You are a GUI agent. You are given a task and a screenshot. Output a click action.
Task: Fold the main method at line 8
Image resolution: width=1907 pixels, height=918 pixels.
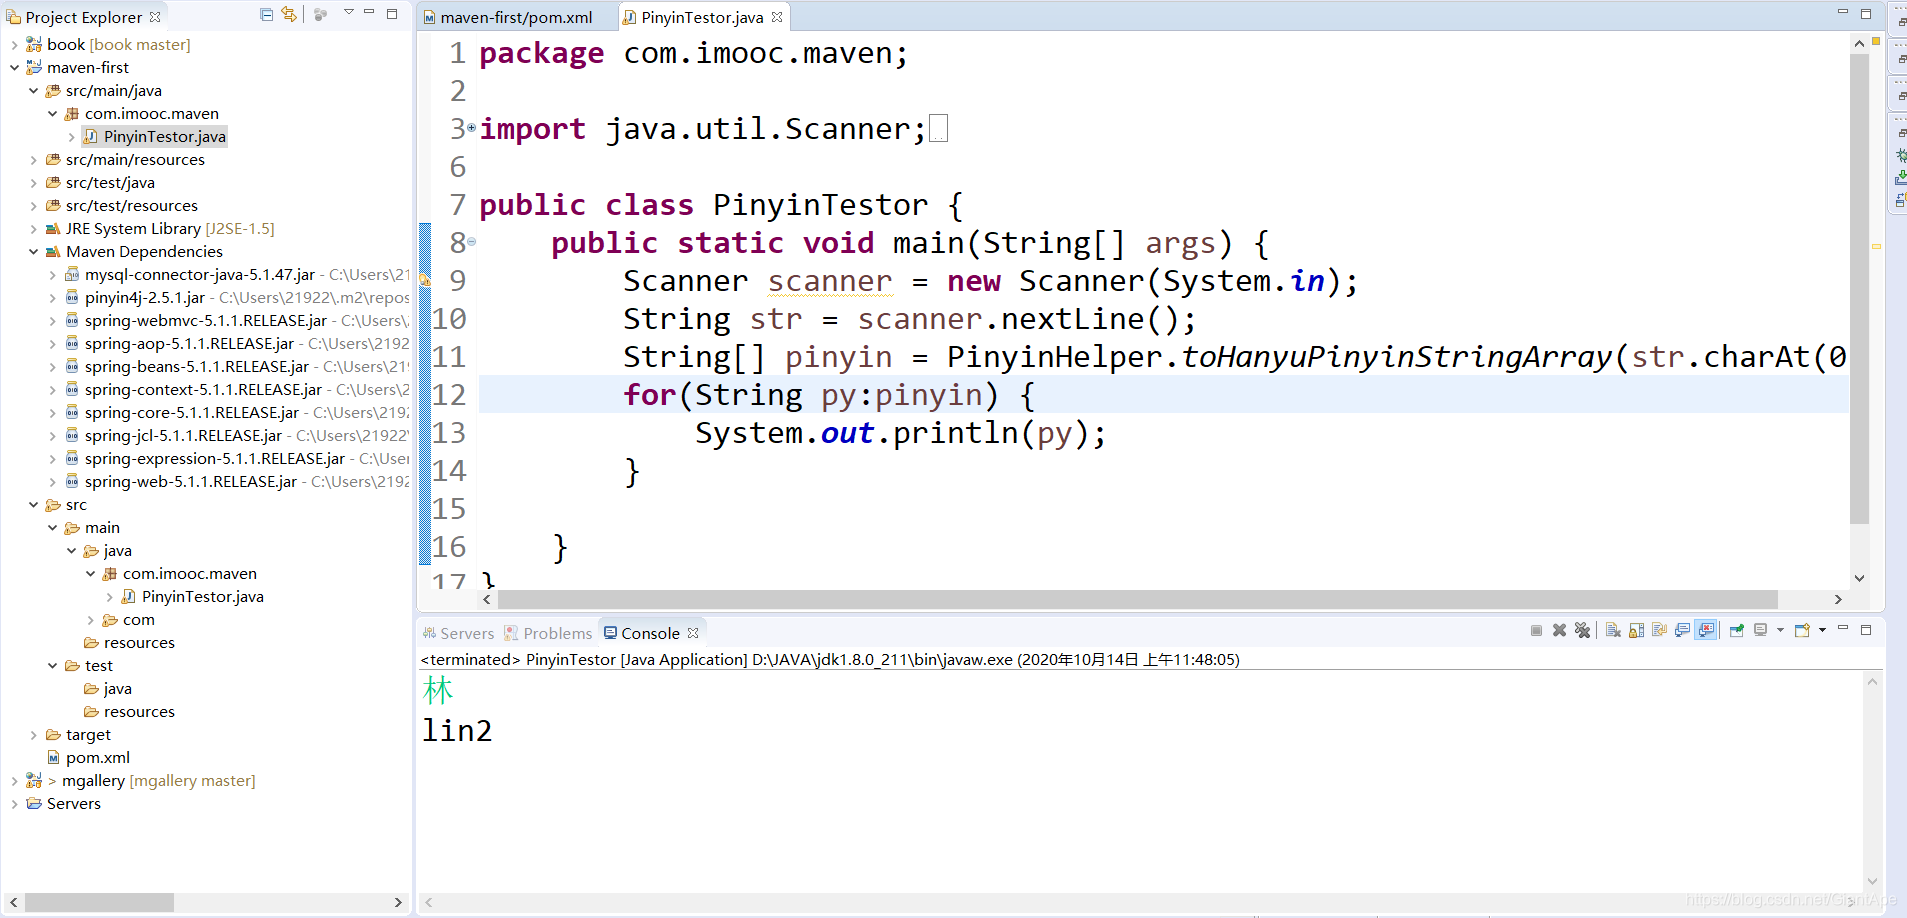(x=471, y=241)
